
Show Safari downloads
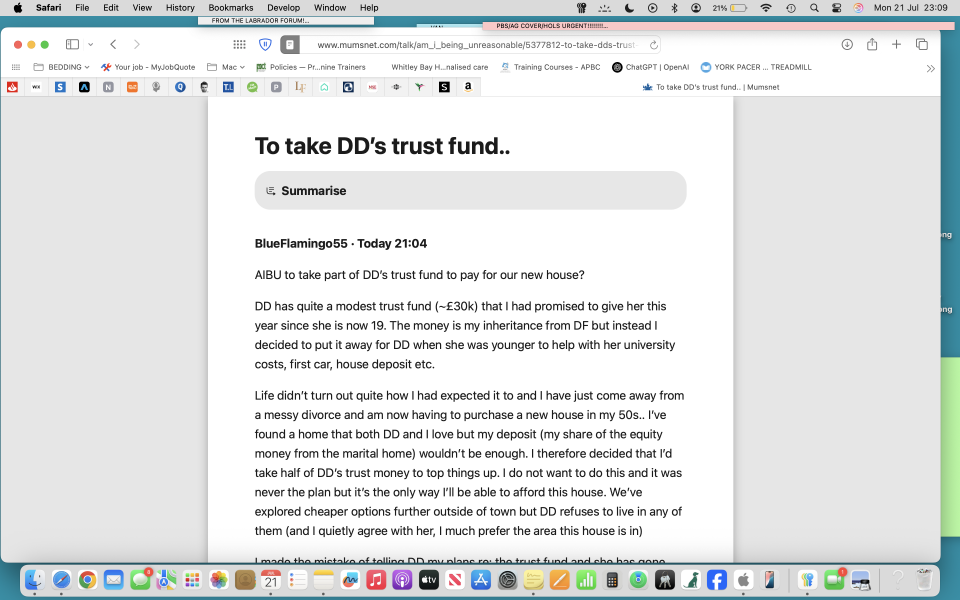pos(847,45)
